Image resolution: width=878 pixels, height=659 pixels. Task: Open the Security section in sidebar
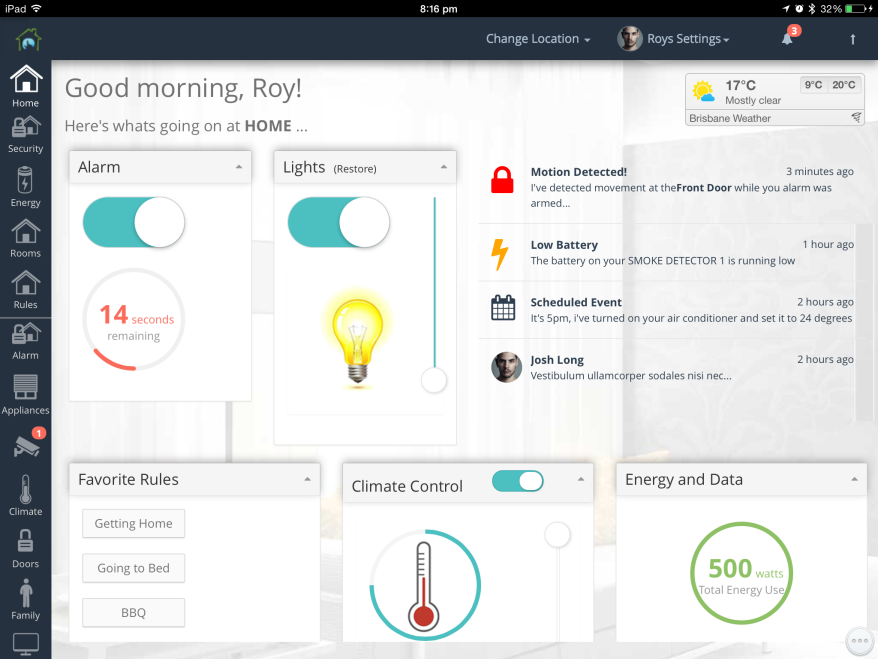coord(26,135)
